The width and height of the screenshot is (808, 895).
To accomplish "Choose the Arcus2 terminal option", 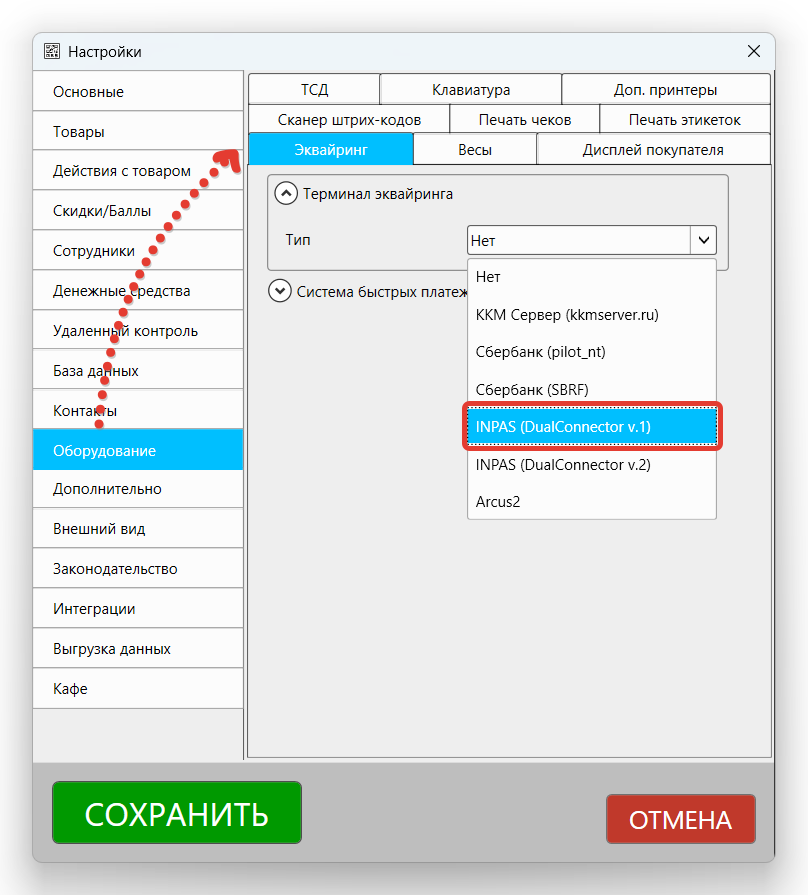I will point(592,501).
